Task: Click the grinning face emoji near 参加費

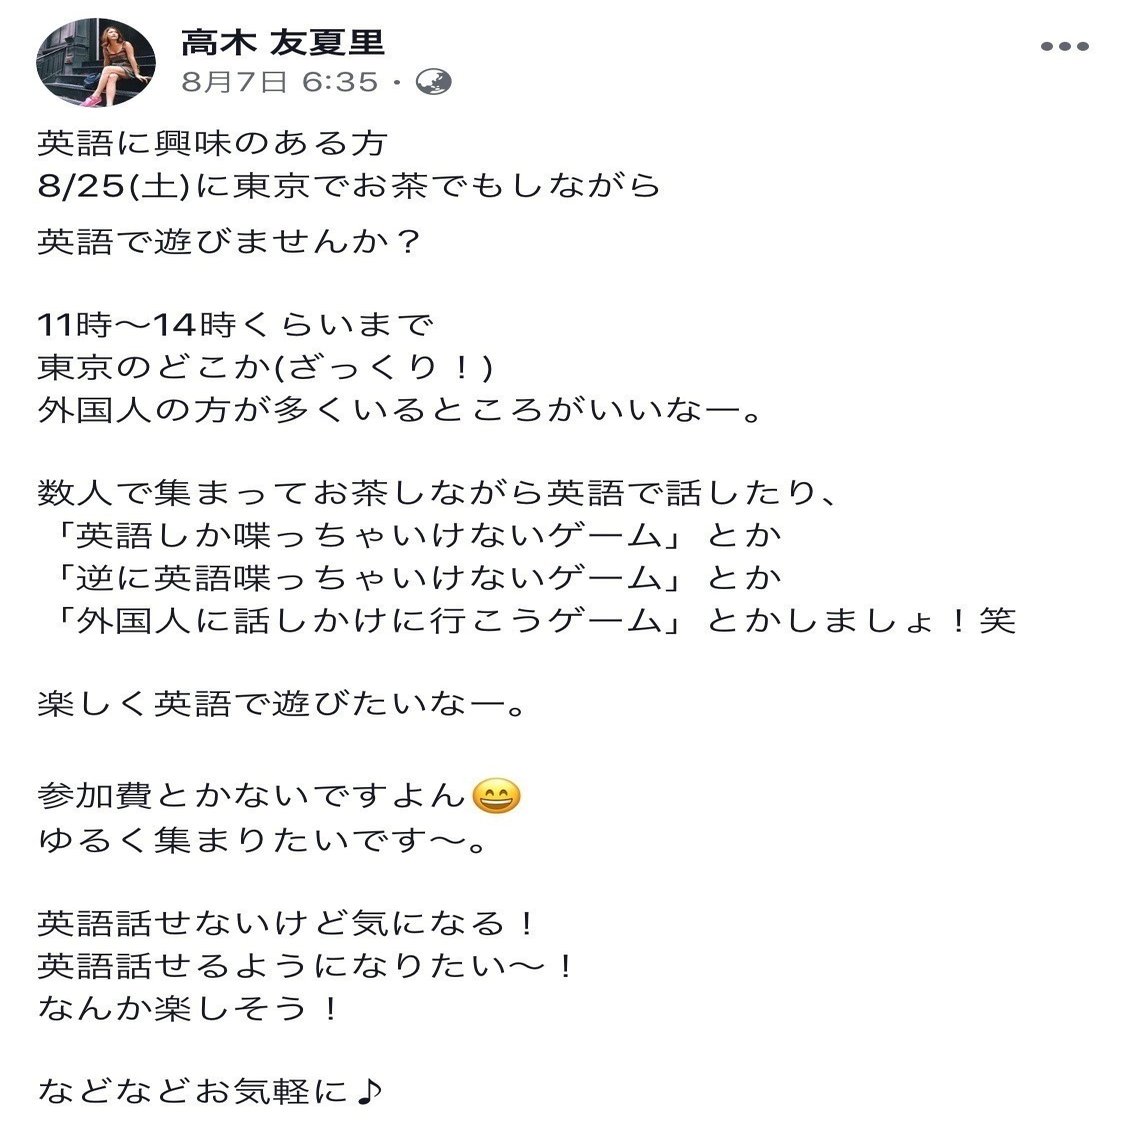Action: coord(497,795)
